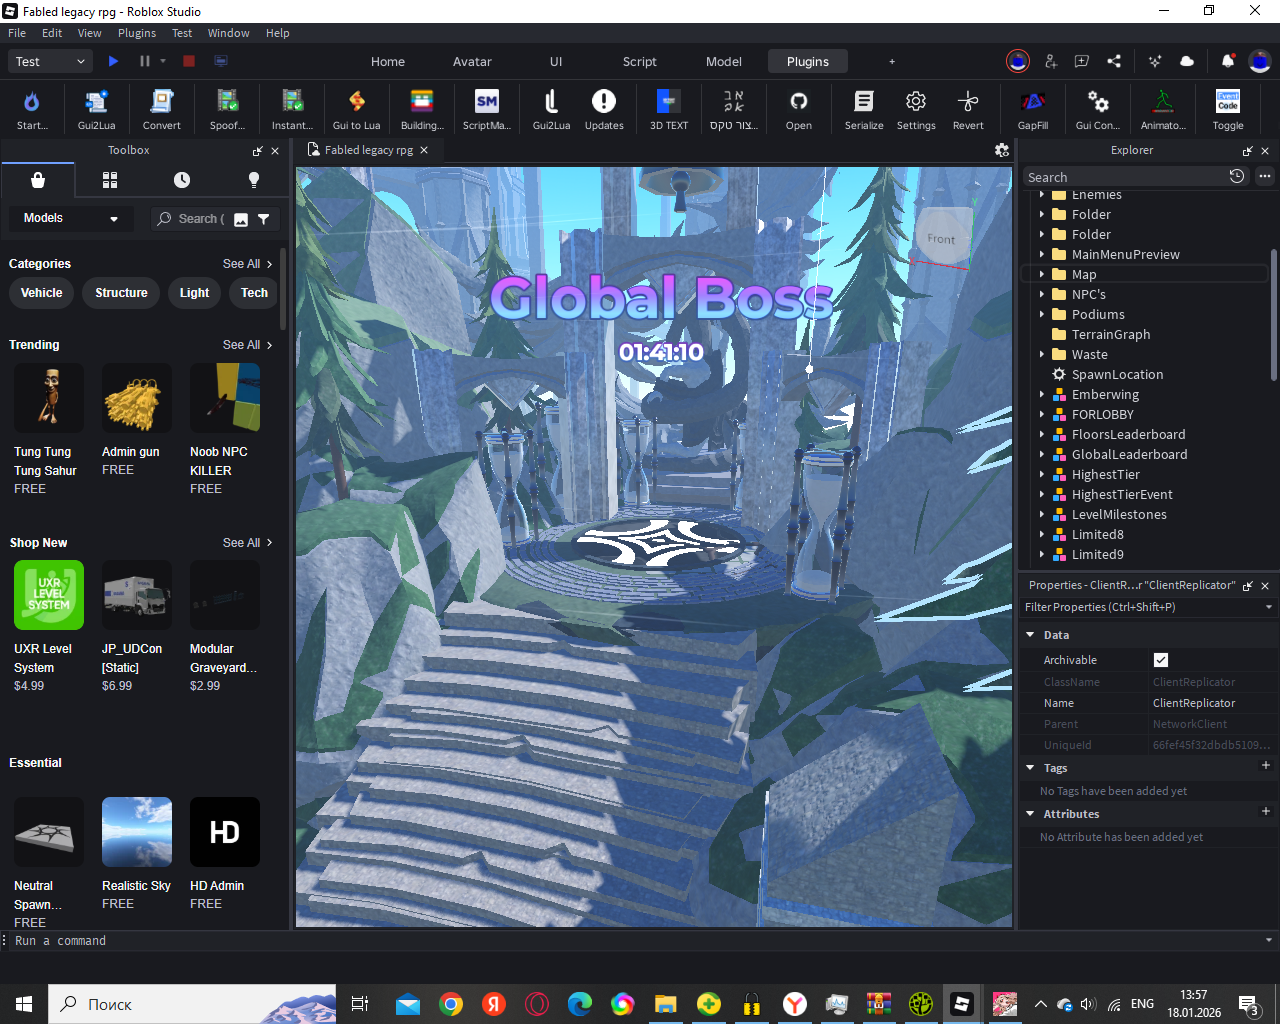The width and height of the screenshot is (1280, 1024).
Task: Add a new tag with plus button
Action: (1265, 766)
